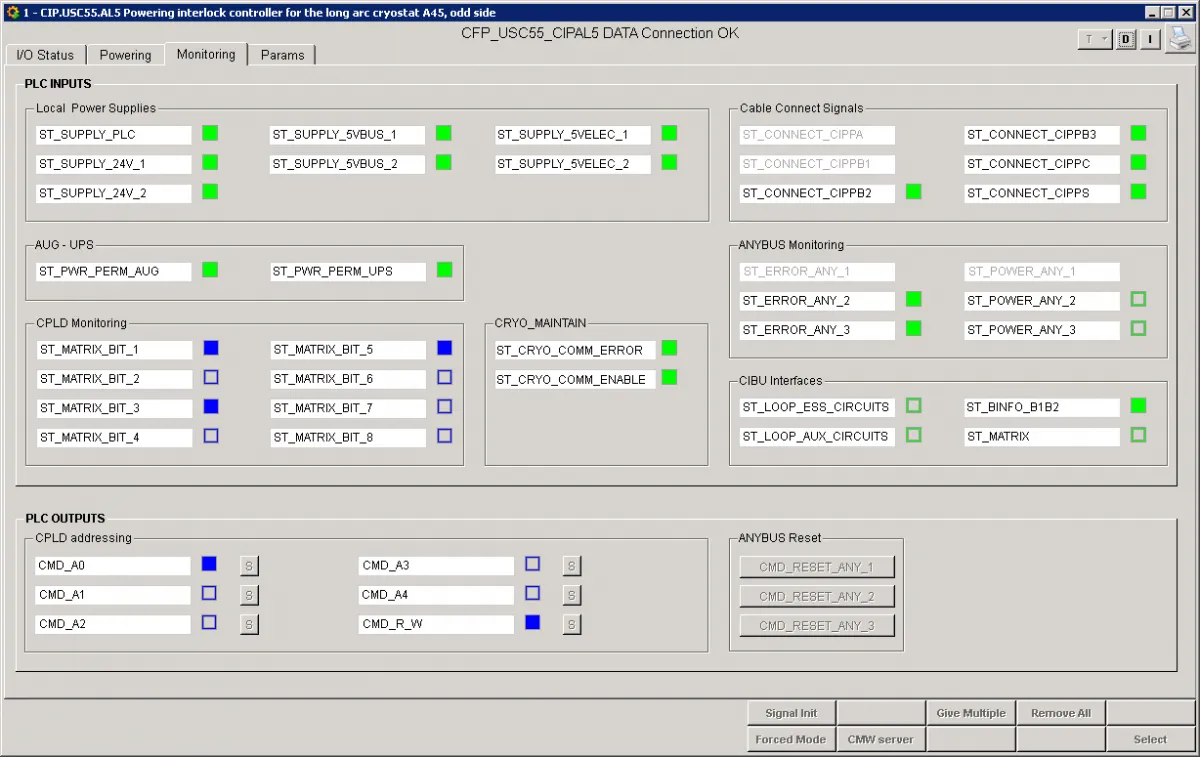Image resolution: width=1200 pixels, height=757 pixels.
Task: Switch to the I/O Status tab
Action: pos(45,55)
